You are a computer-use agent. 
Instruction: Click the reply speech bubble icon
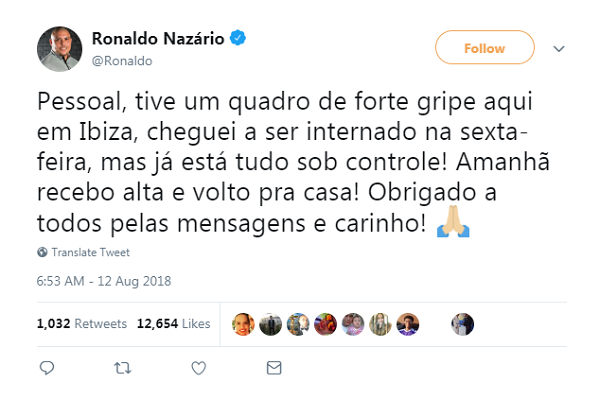click(x=47, y=368)
